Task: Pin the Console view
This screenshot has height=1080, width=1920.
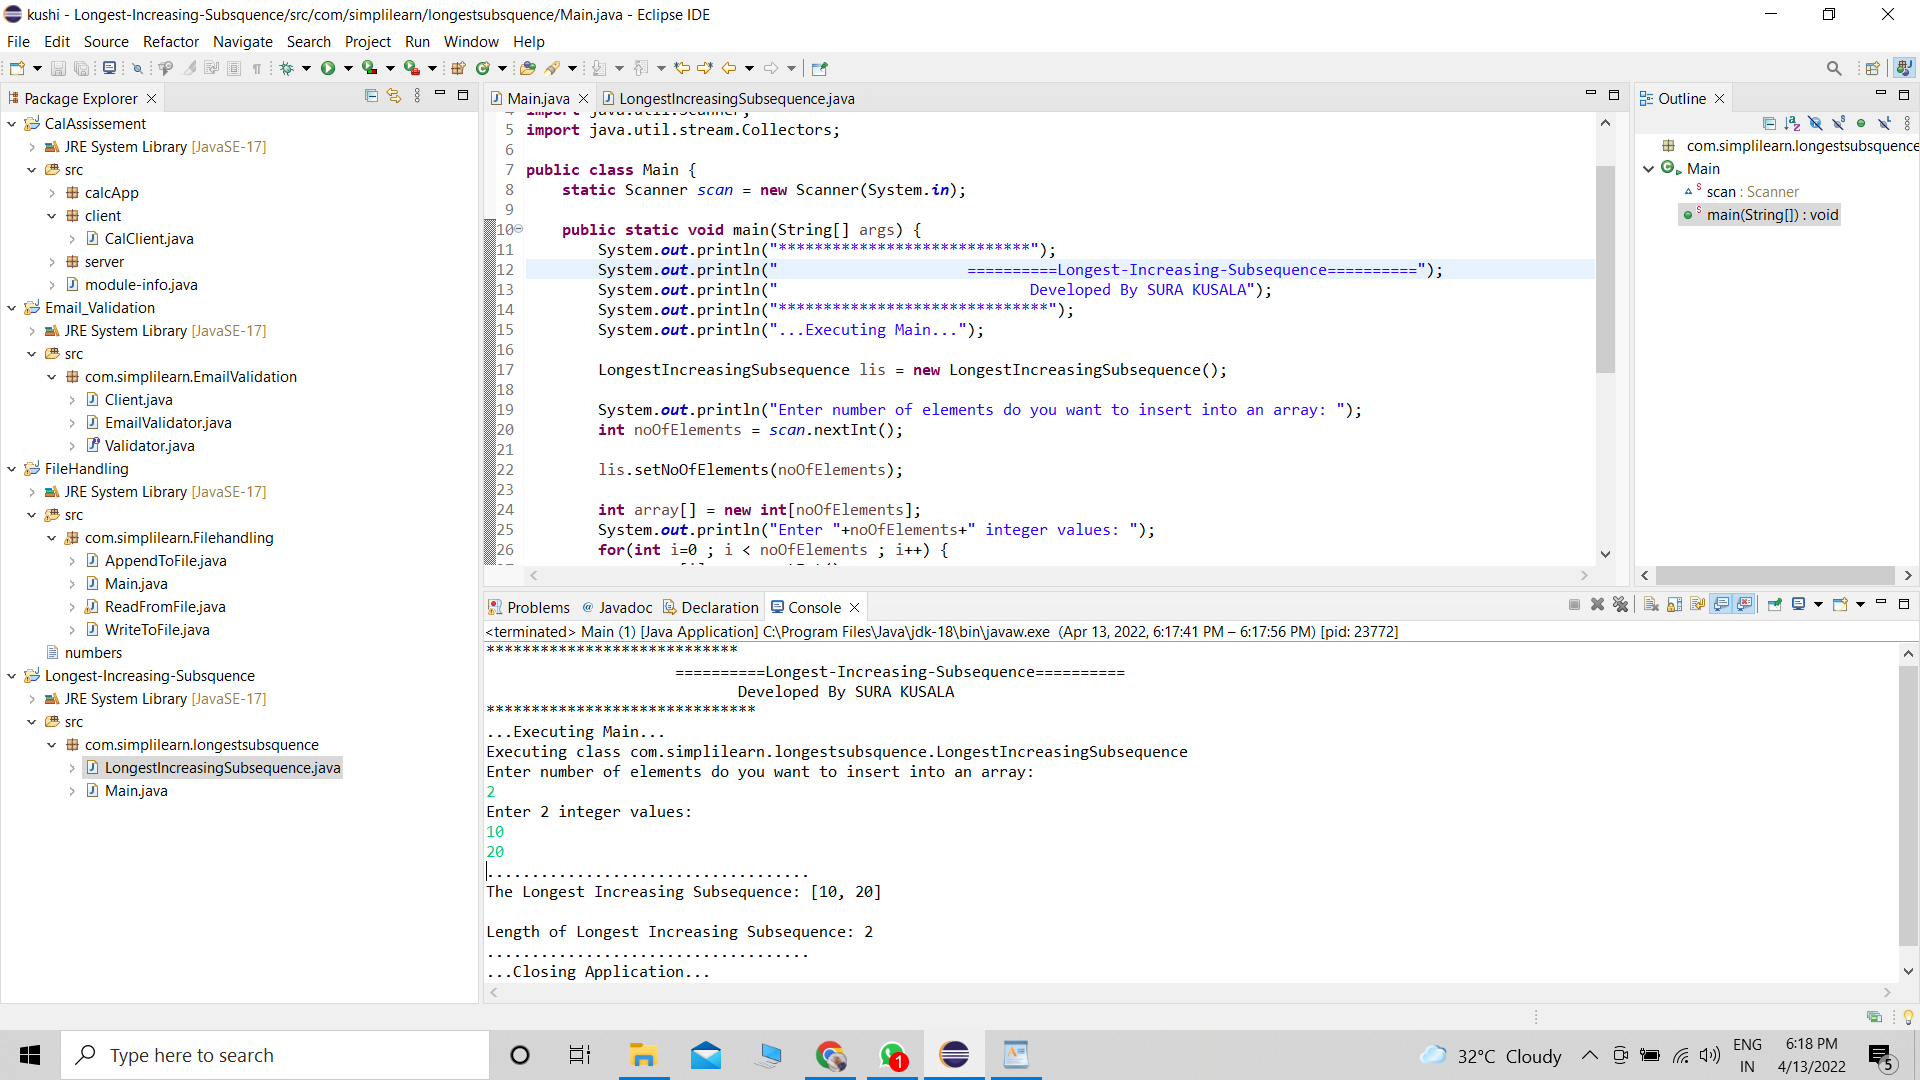Action: tap(1774, 604)
